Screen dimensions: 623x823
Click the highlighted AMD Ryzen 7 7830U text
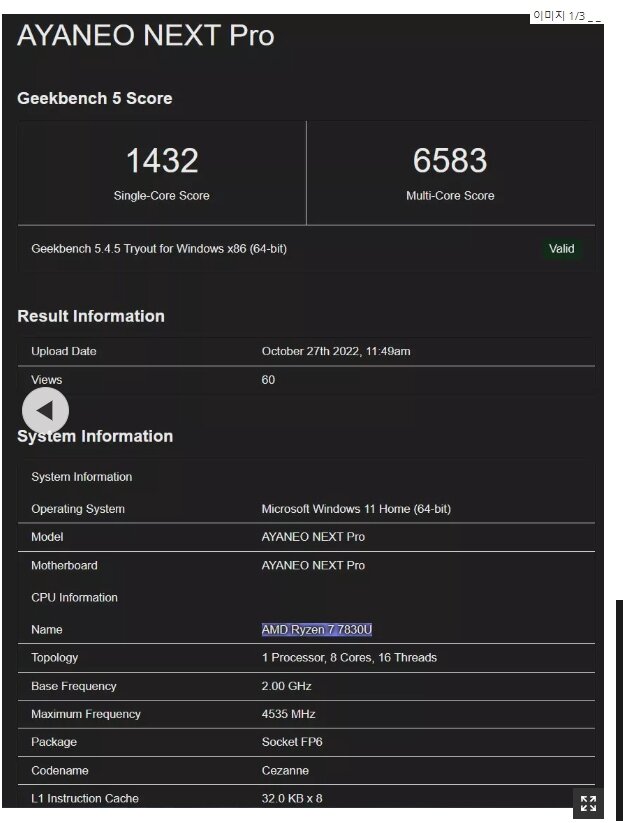[x=317, y=629]
